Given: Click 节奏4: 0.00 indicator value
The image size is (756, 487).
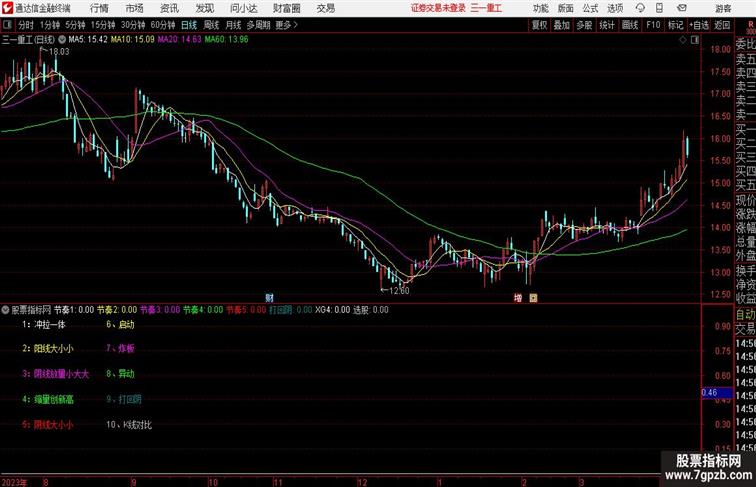Looking at the screenshot, I should click(203, 310).
